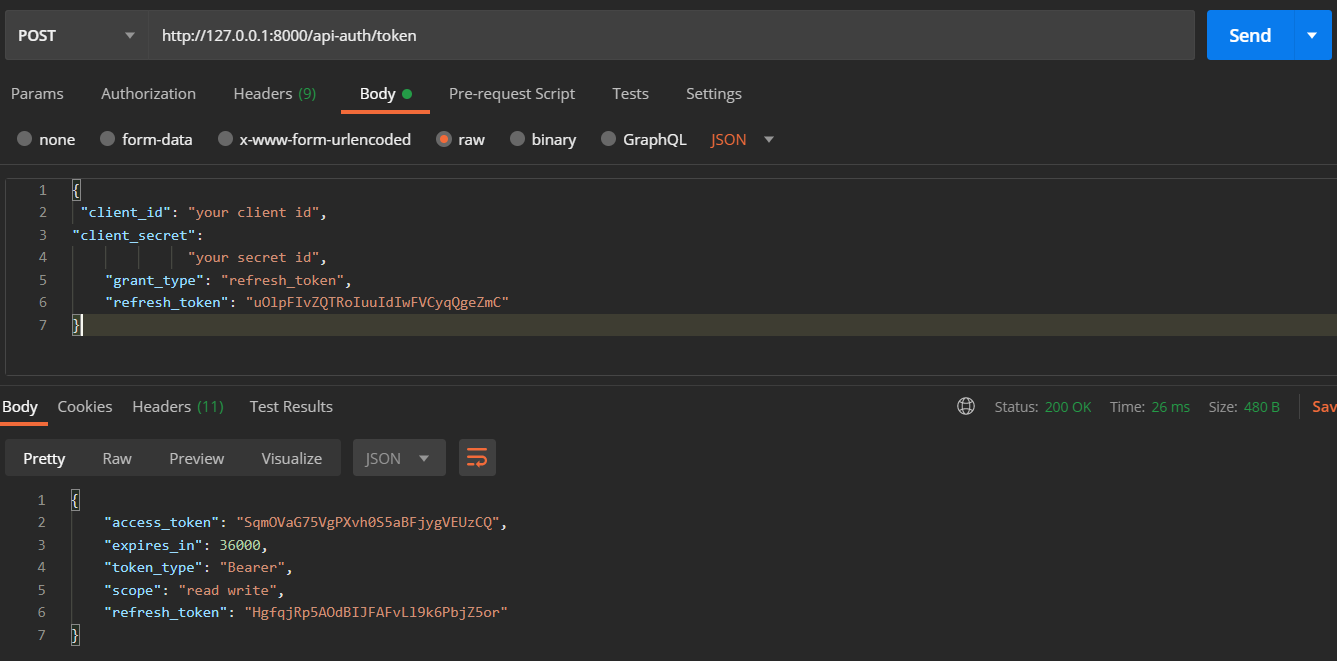Click the blue Send button
This screenshot has height=661, width=1337.
point(1250,35)
